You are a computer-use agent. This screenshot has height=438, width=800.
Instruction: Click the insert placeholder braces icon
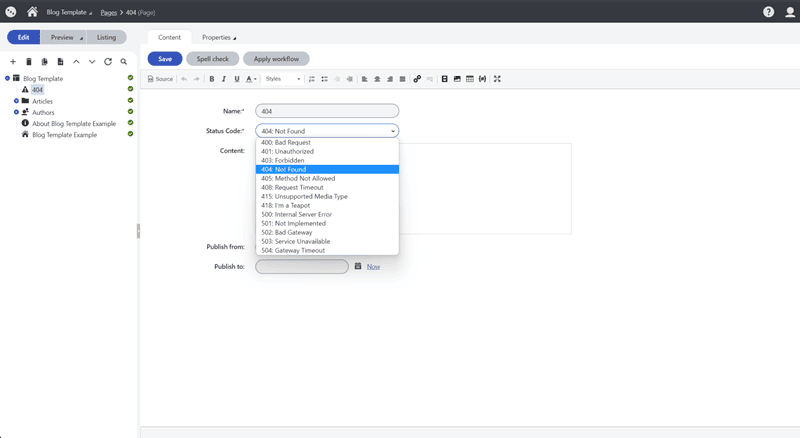coord(482,79)
